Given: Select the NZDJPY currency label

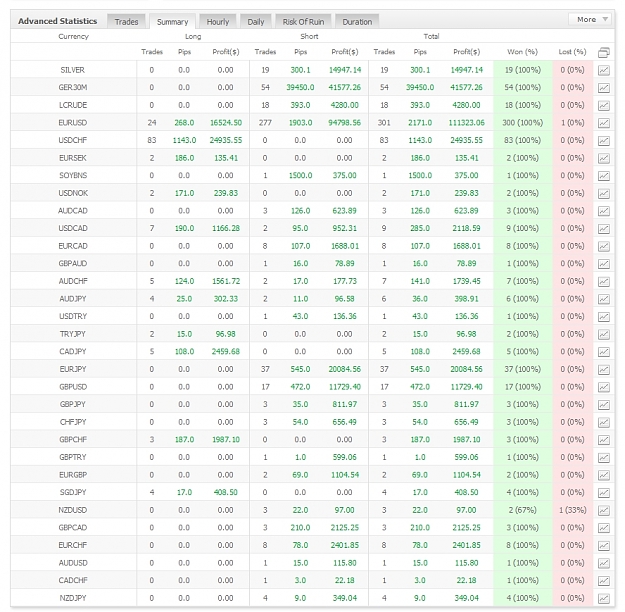Looking at the screenshot, I should point(73,598).
